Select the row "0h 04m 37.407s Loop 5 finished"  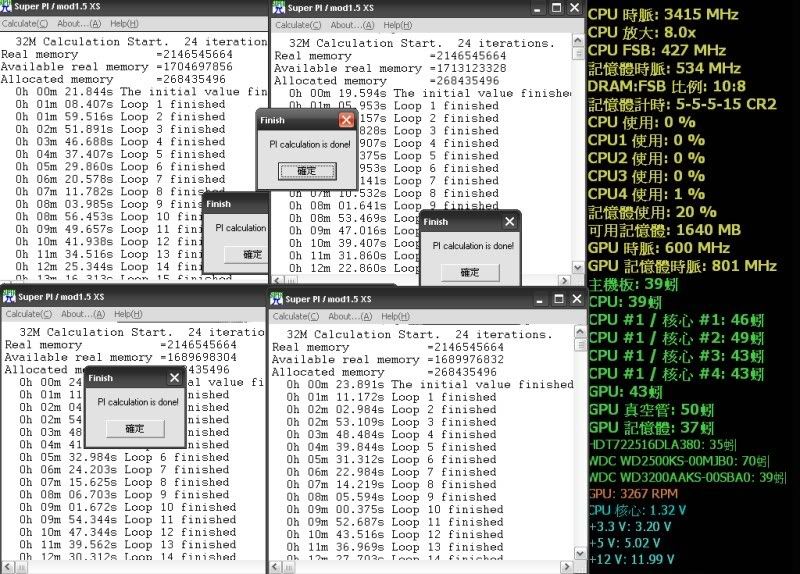click(120, 154)
